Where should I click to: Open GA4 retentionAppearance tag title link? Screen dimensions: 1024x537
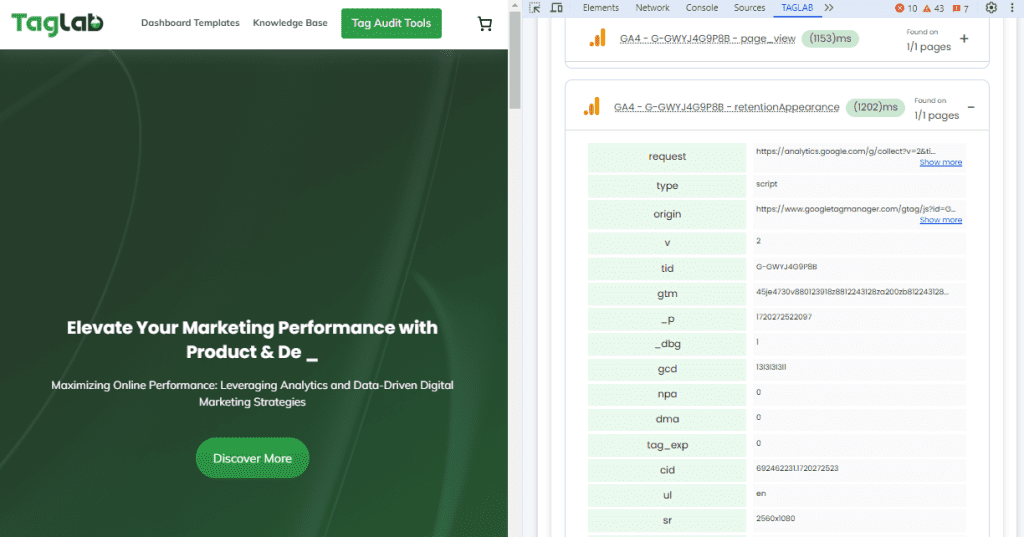pyautogui.click(x=726, y=107)
